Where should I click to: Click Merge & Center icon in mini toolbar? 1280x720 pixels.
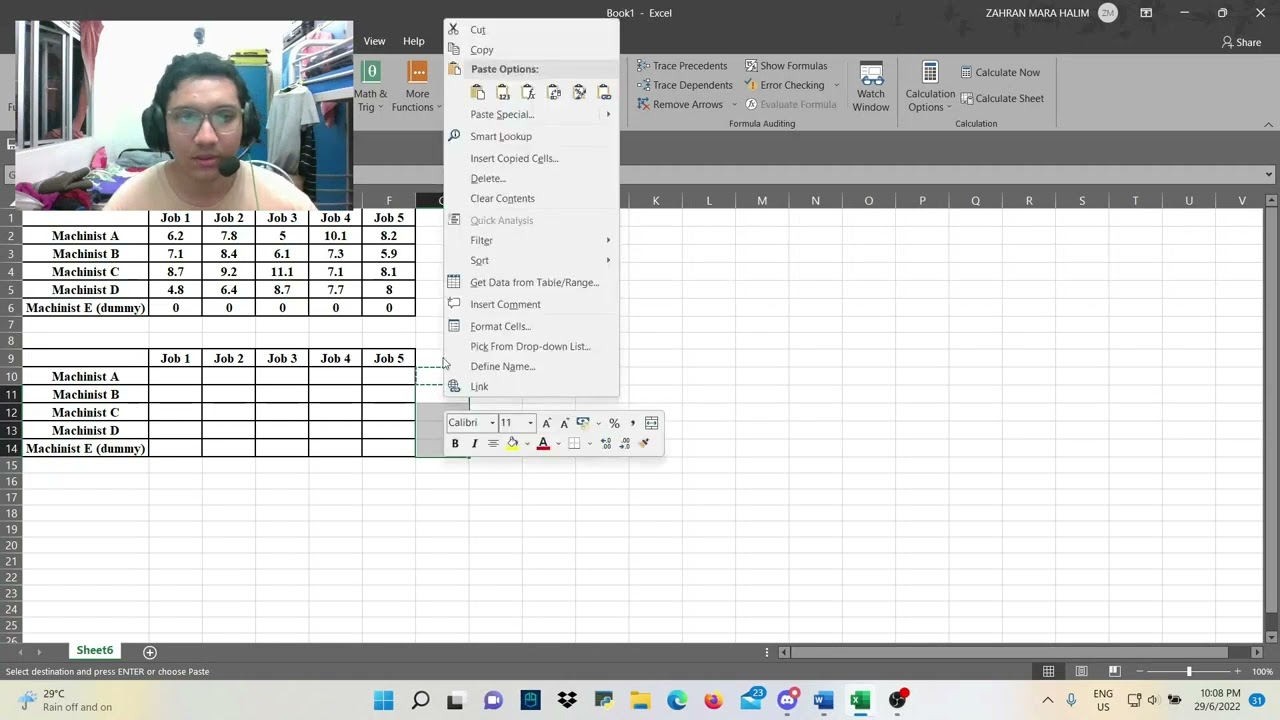coord(651,423)
